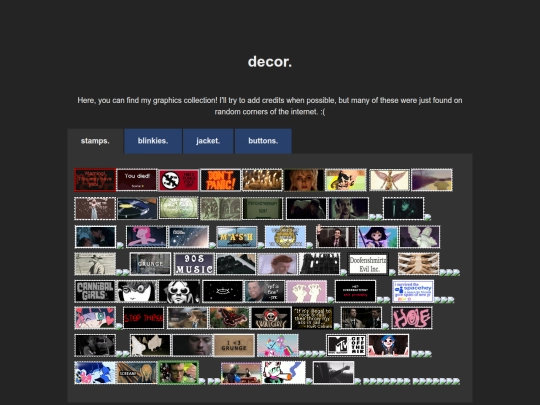Click the pink HOLE stamp
Viewport: 540px width, 405px height.
click(412, 318)
